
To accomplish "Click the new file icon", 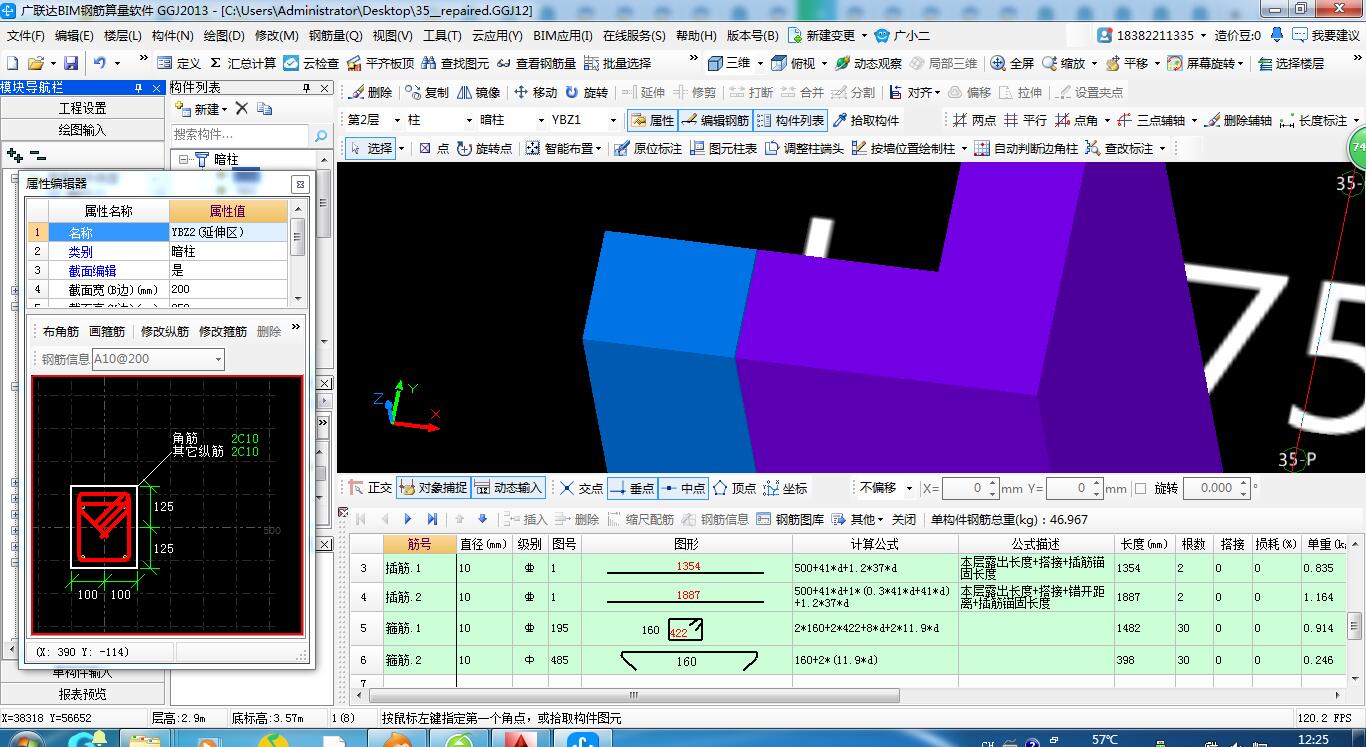I will 13,63.
